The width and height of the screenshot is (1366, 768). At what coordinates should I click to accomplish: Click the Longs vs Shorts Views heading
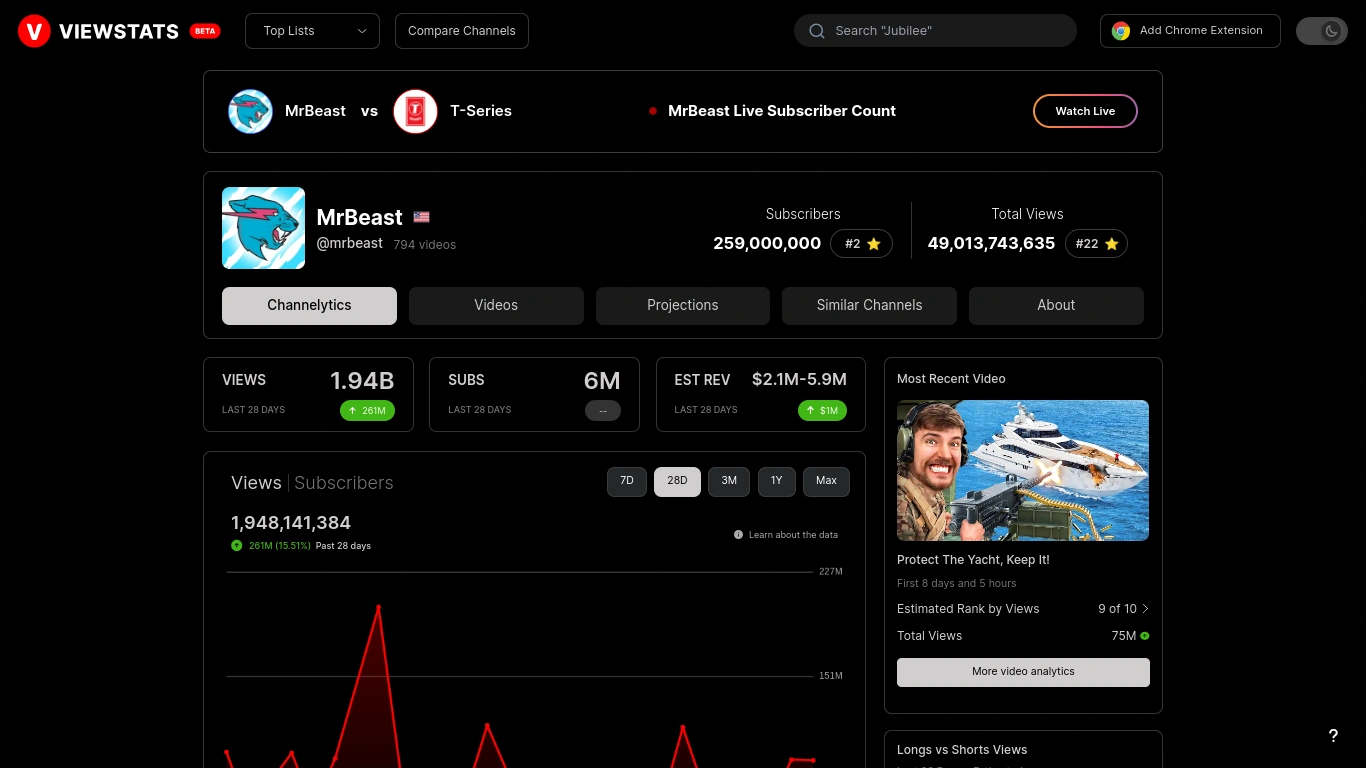coord(962,750)
